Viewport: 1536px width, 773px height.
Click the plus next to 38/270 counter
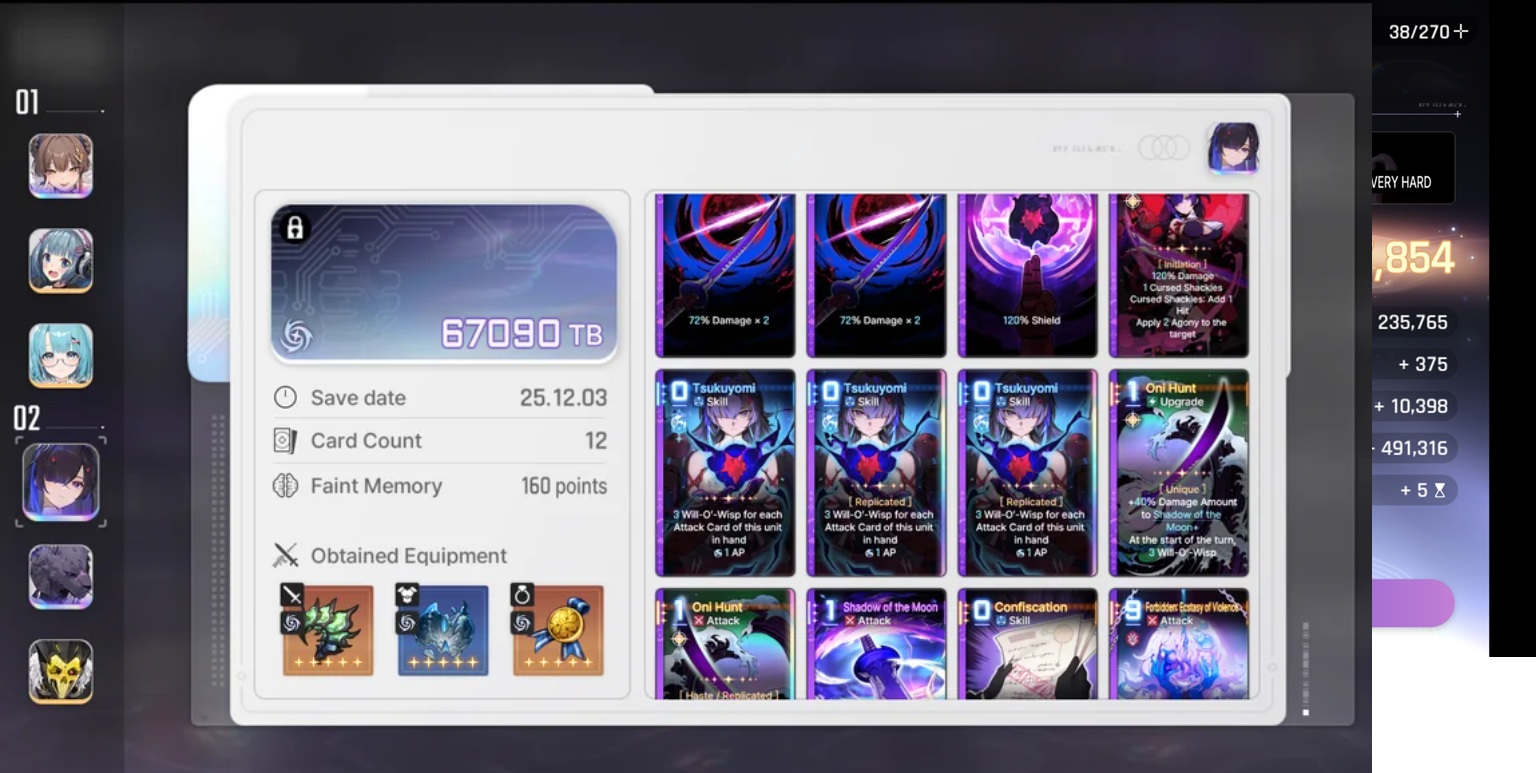point(1461,31)
